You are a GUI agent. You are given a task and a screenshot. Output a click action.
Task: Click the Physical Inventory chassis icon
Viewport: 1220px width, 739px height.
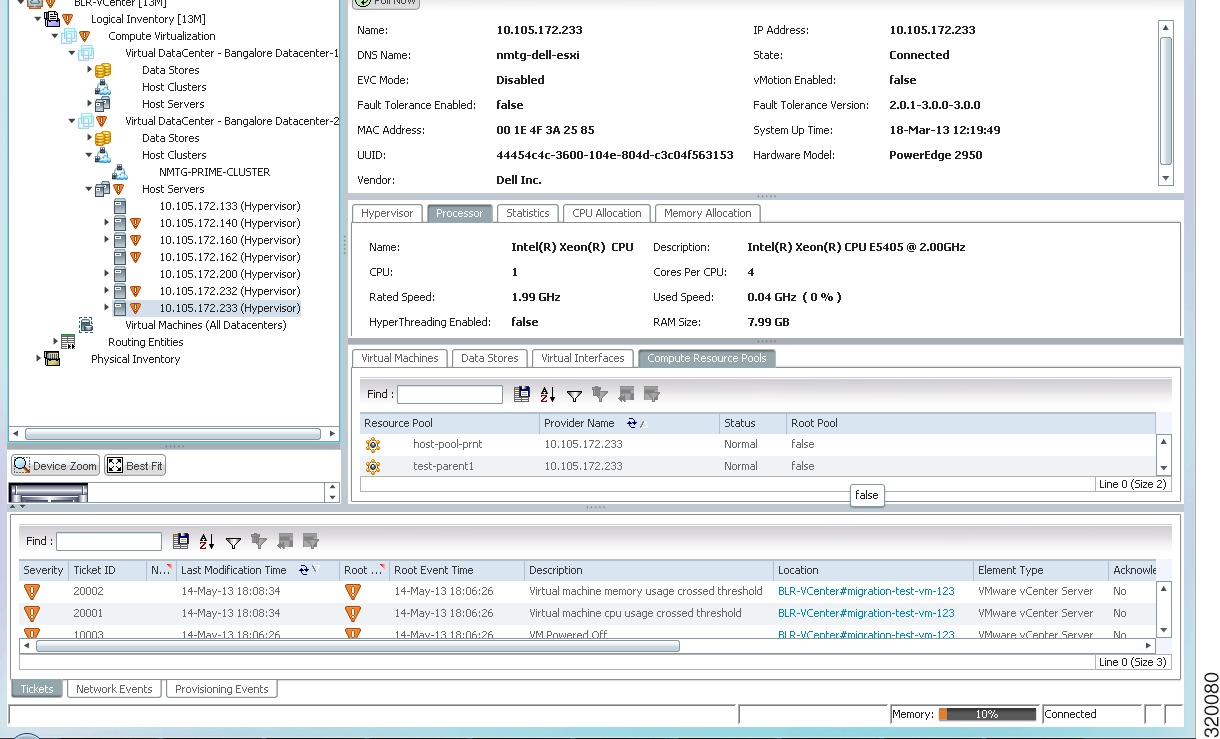coord(52,359)
